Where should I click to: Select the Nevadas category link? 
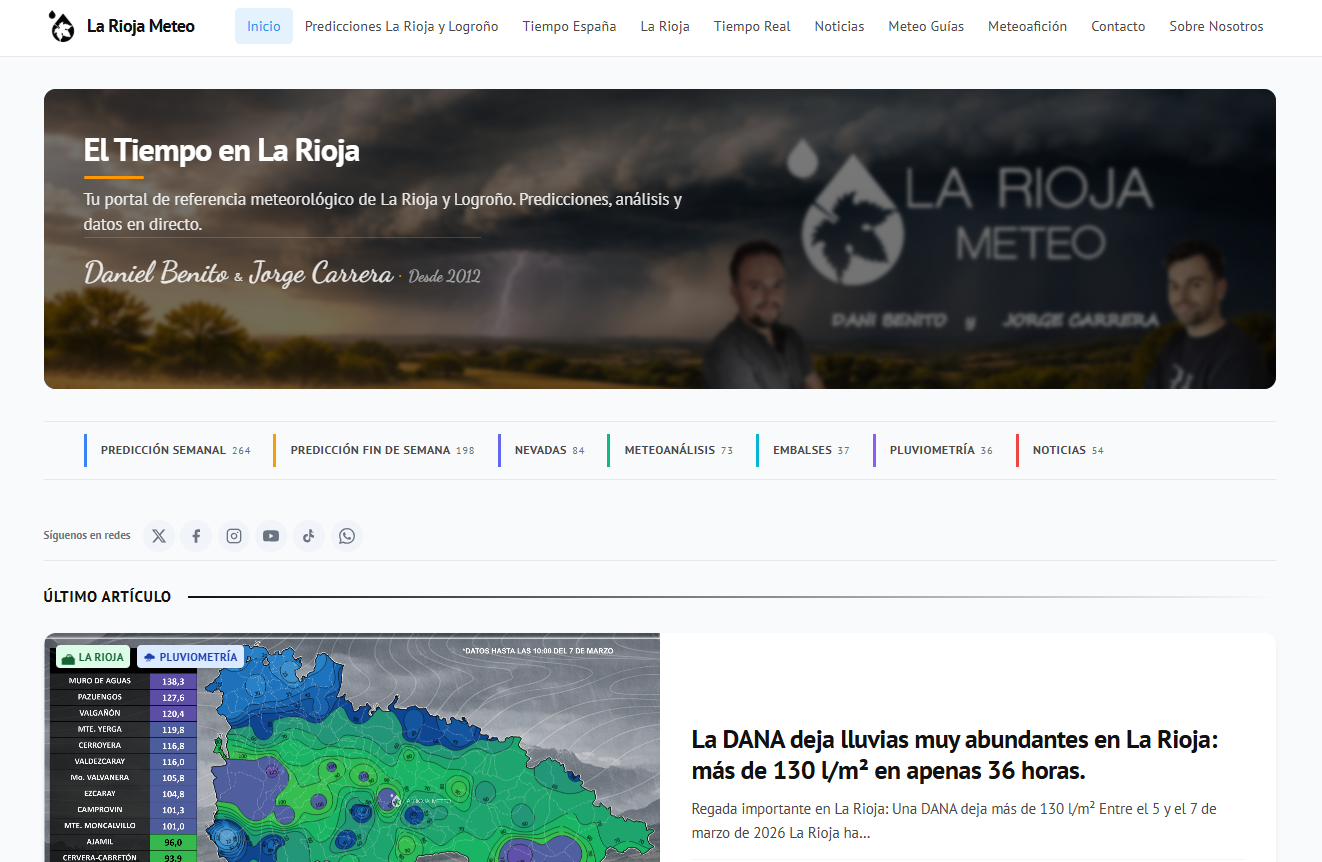tap(541, 450)
